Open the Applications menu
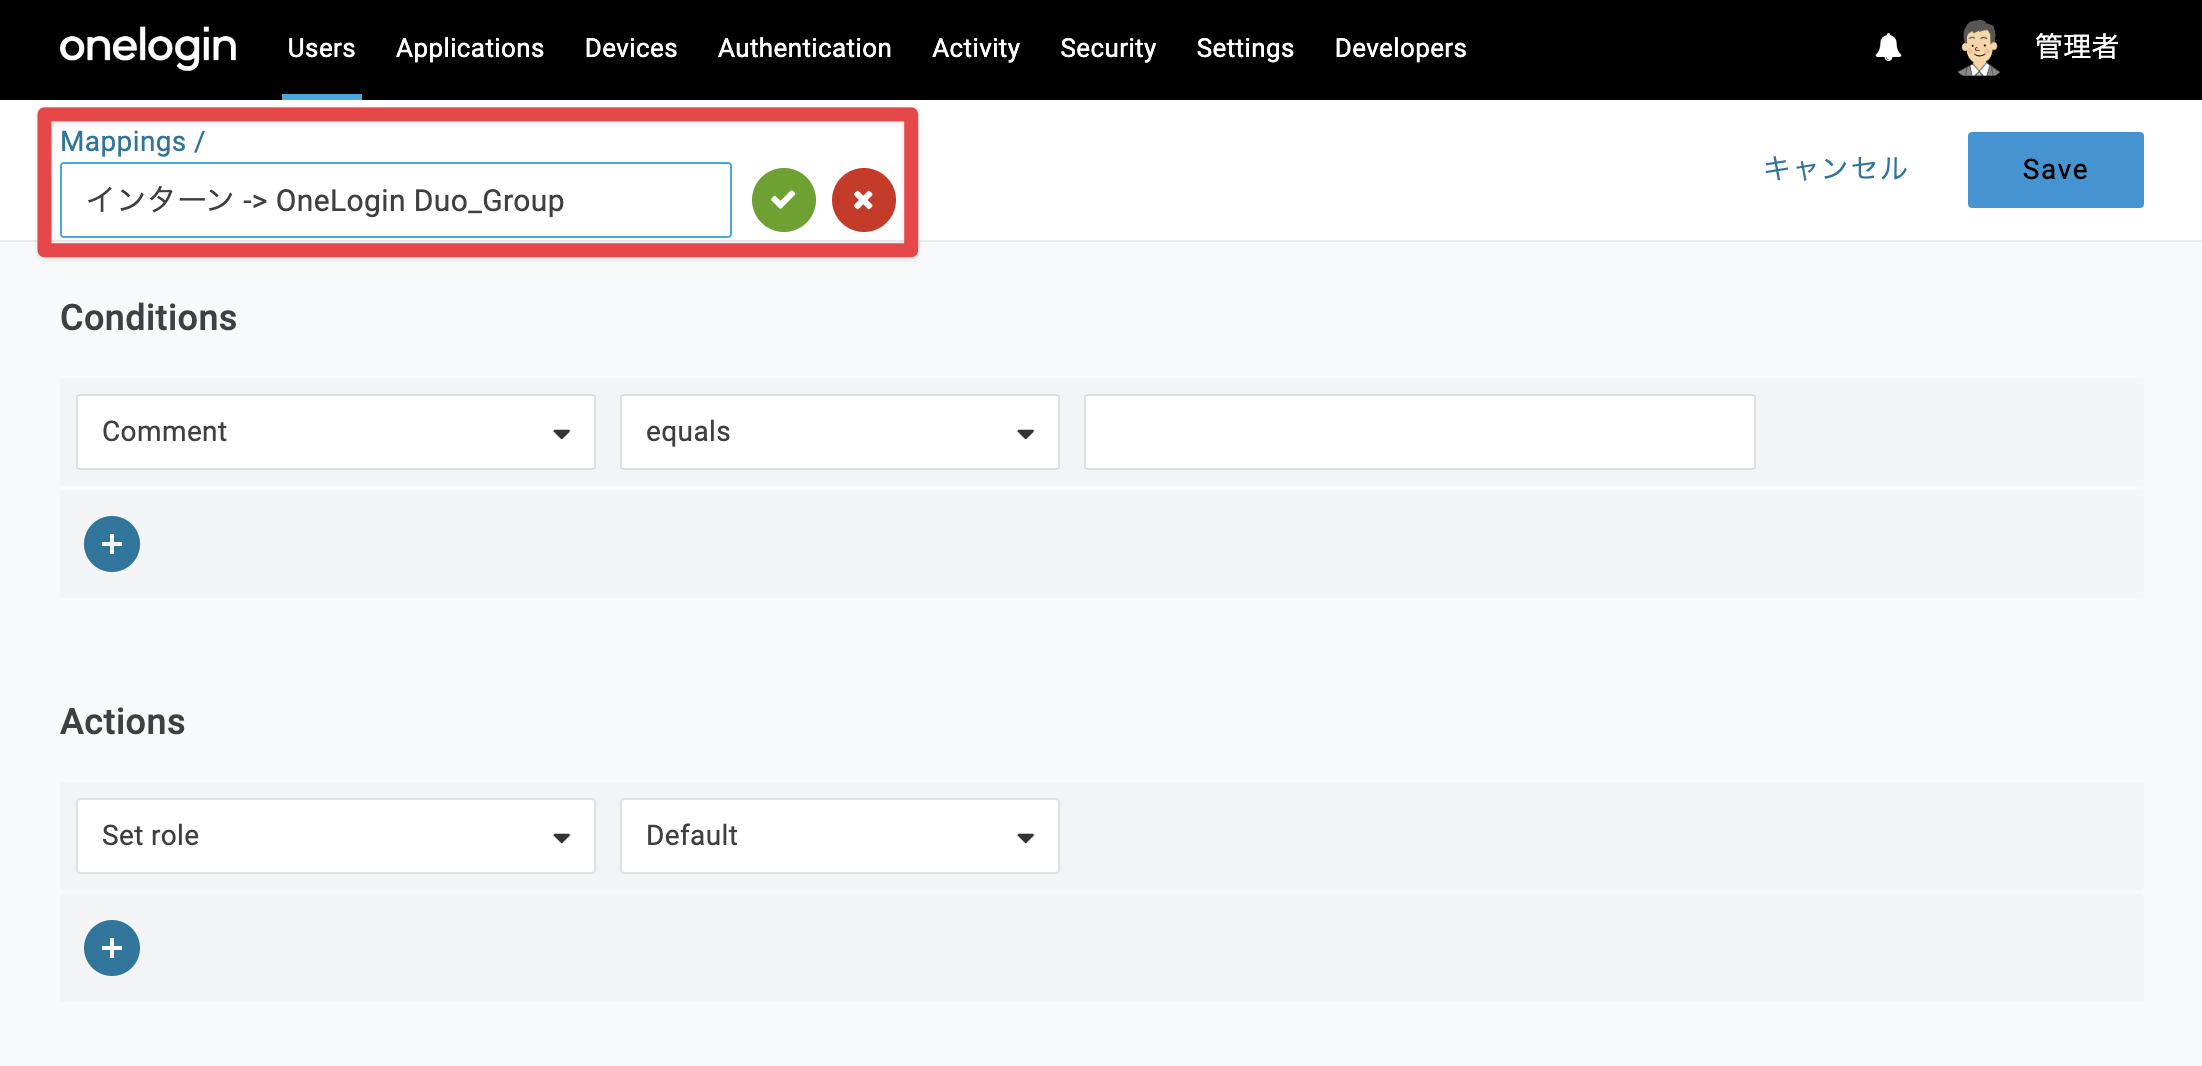The height and width of the screenshot is (1066, 2202). pyautogui.click(x=470, y=48)
